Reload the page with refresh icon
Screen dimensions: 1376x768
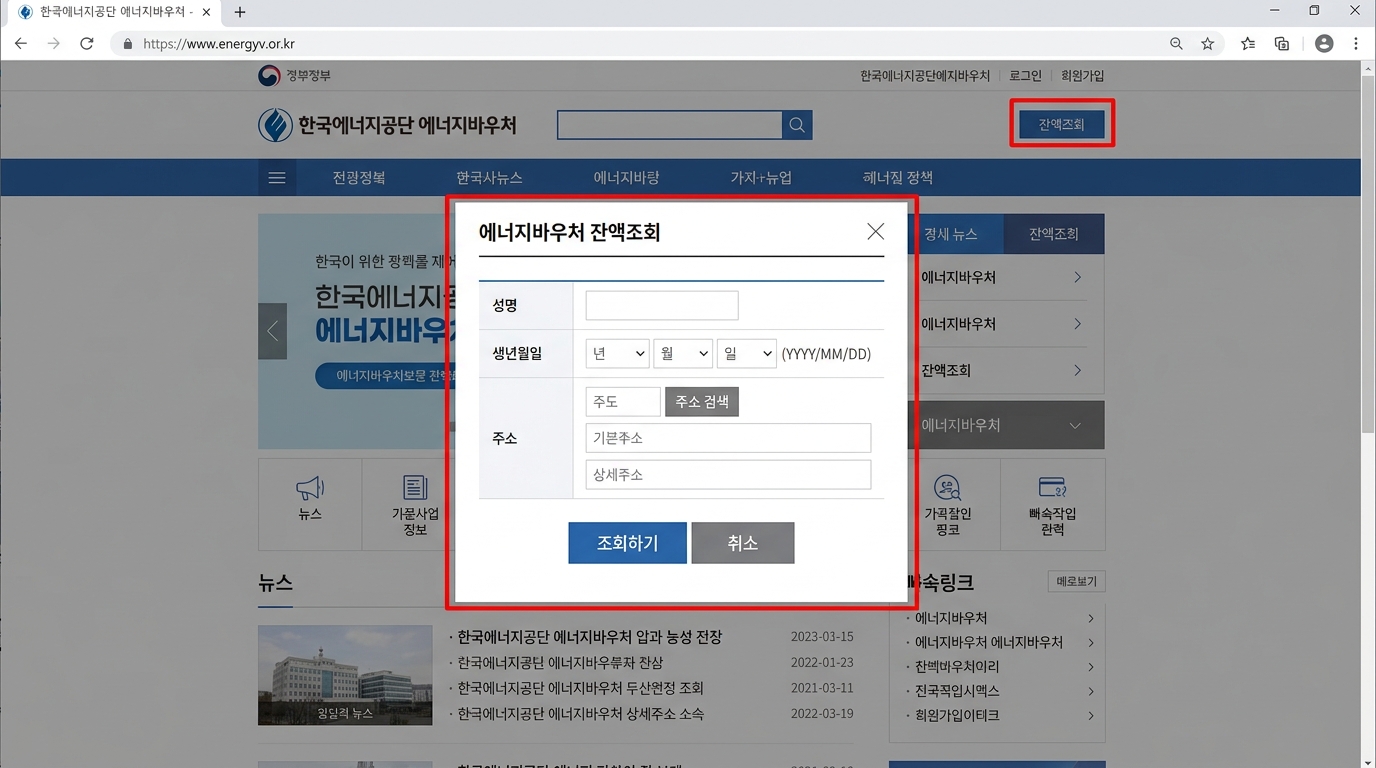click(87, 44)
